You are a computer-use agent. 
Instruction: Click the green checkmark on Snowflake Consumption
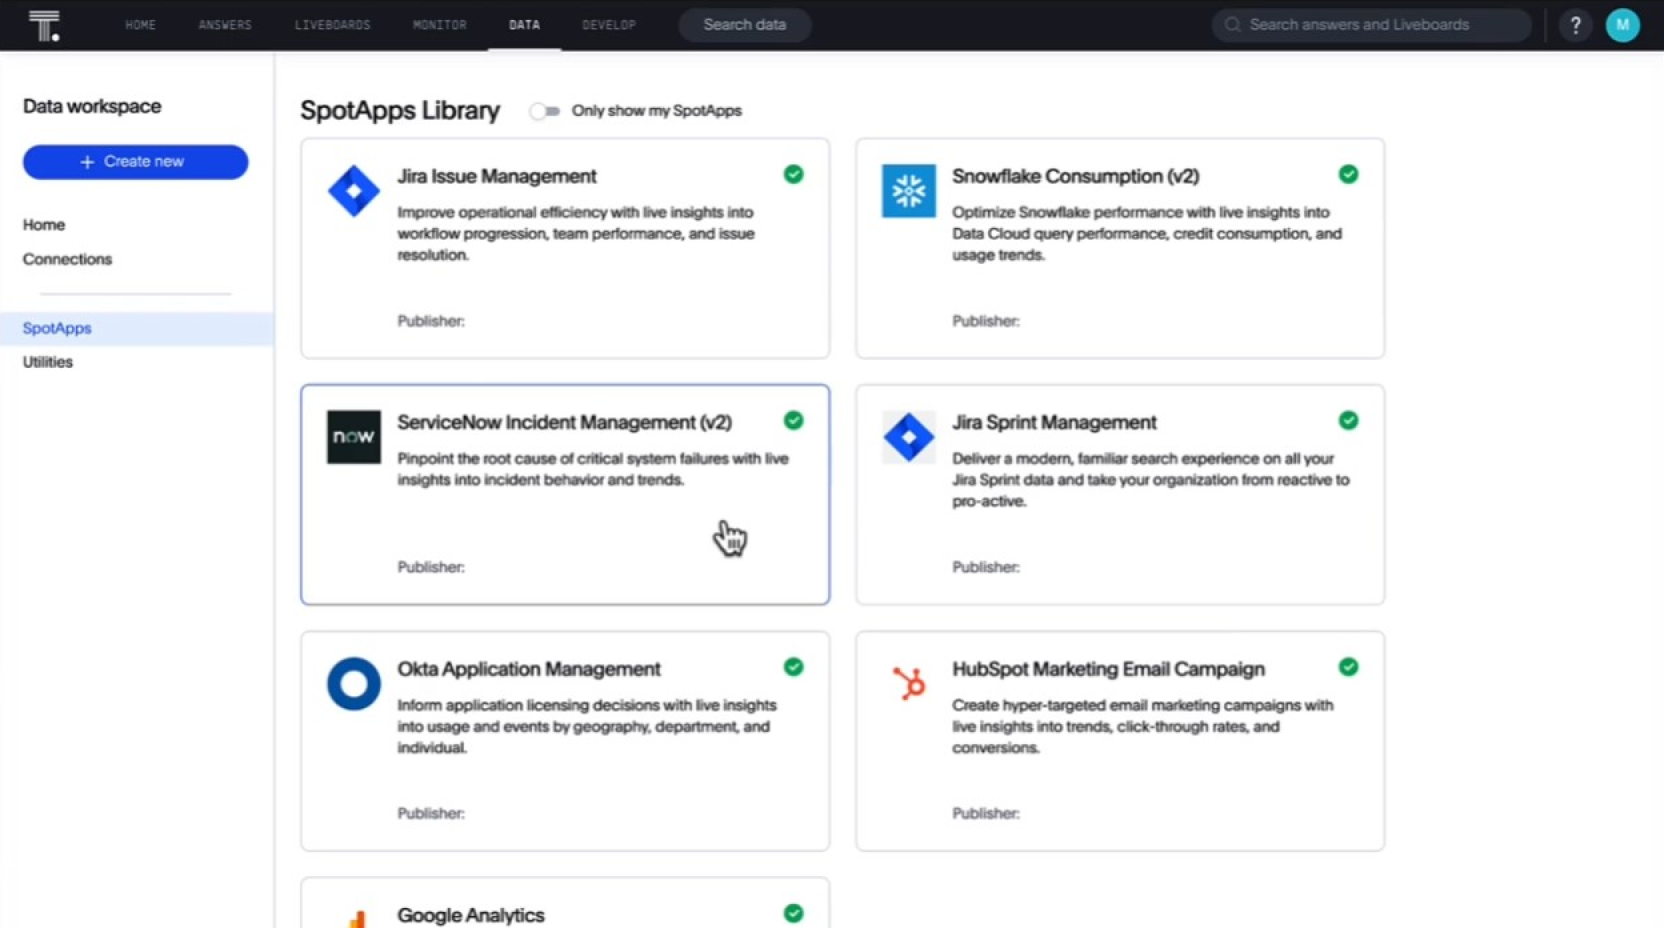[x=1348, y=174]
